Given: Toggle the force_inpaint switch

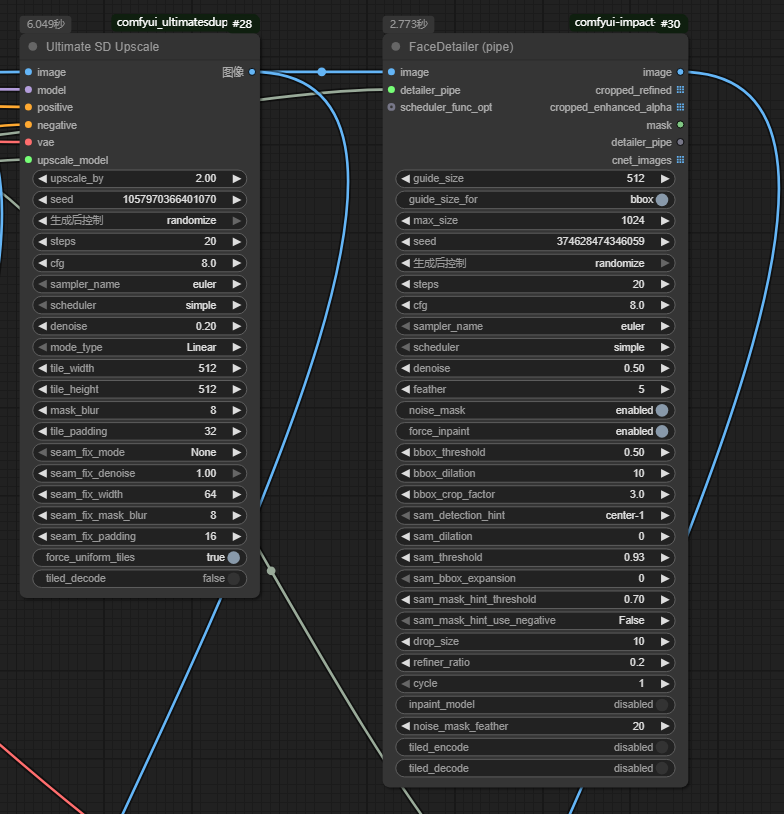Looking at the screenshot, I should pyautogui.click(x=661, y=432).
